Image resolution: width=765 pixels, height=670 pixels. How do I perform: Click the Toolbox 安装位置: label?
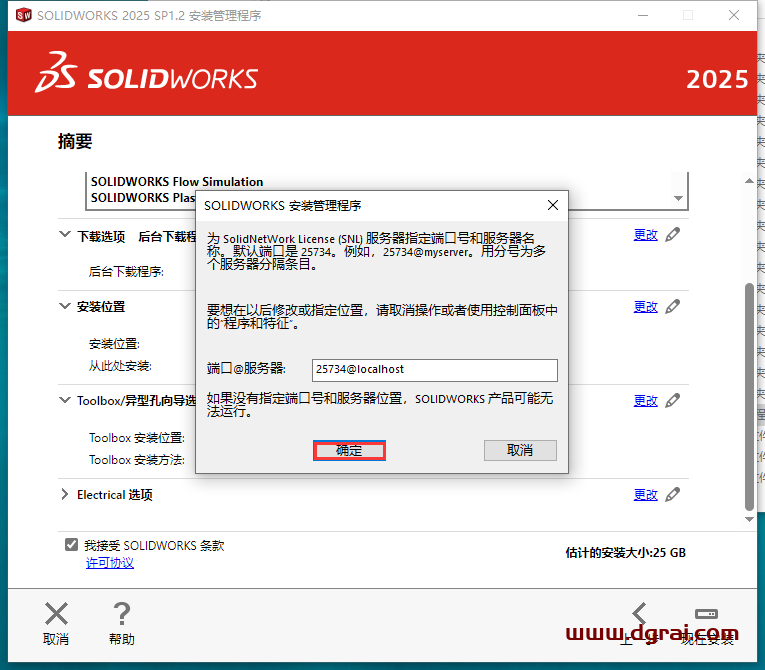137,438
